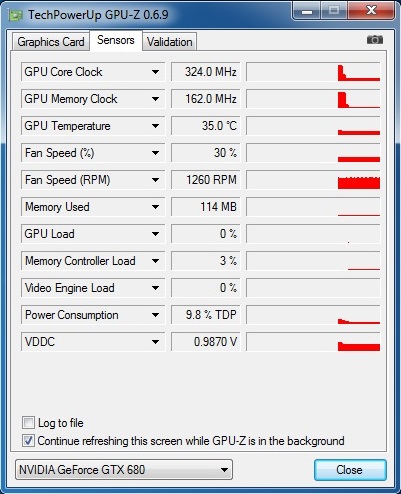
Task: Click the 35.0 °C temperature value field
Action: (205, 126)
